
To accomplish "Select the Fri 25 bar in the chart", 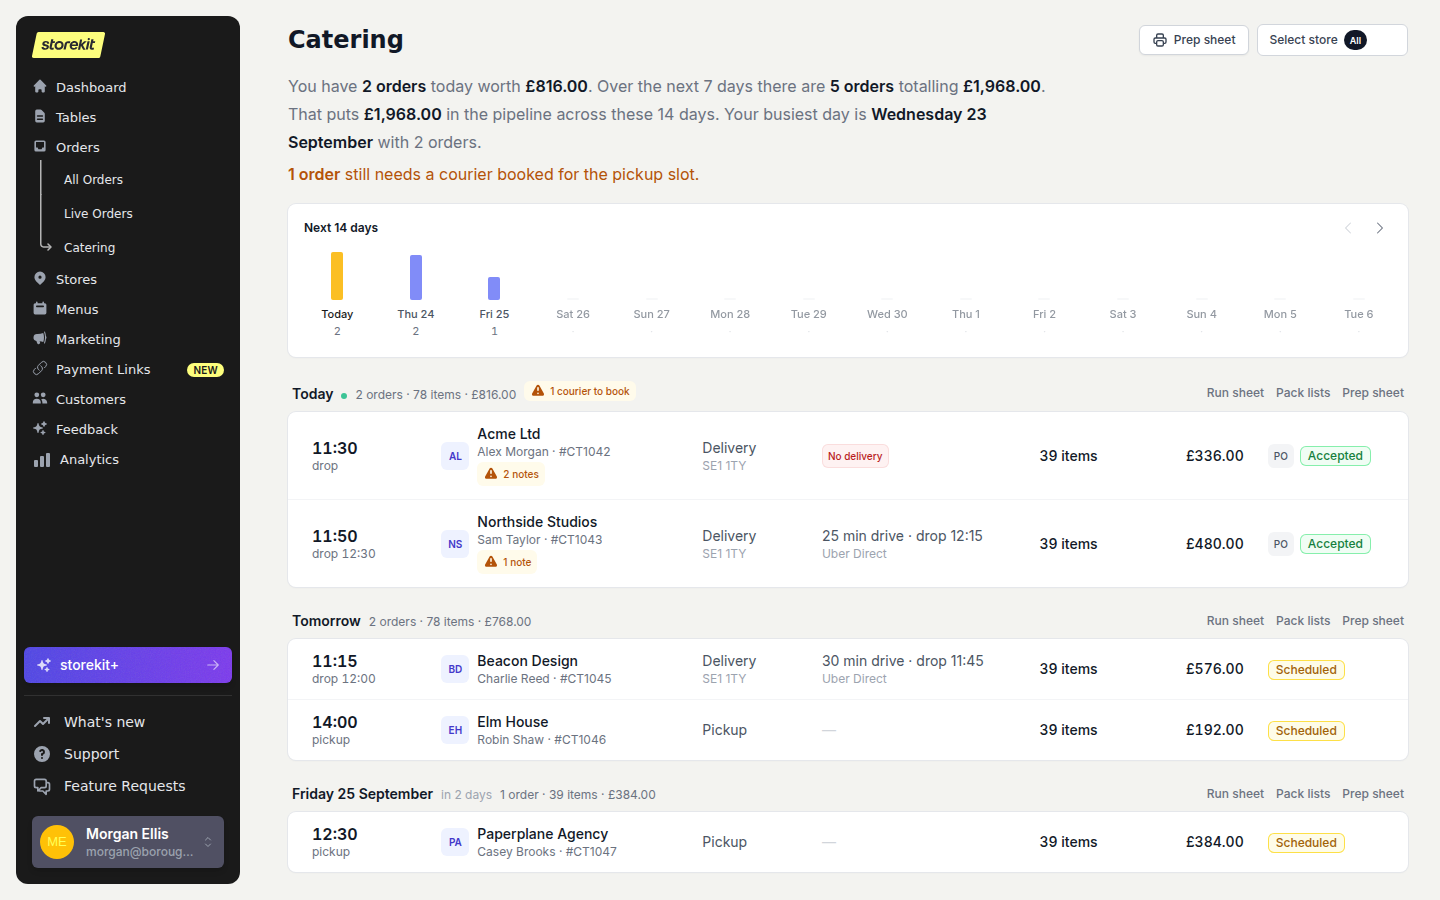I will point(494,288).
